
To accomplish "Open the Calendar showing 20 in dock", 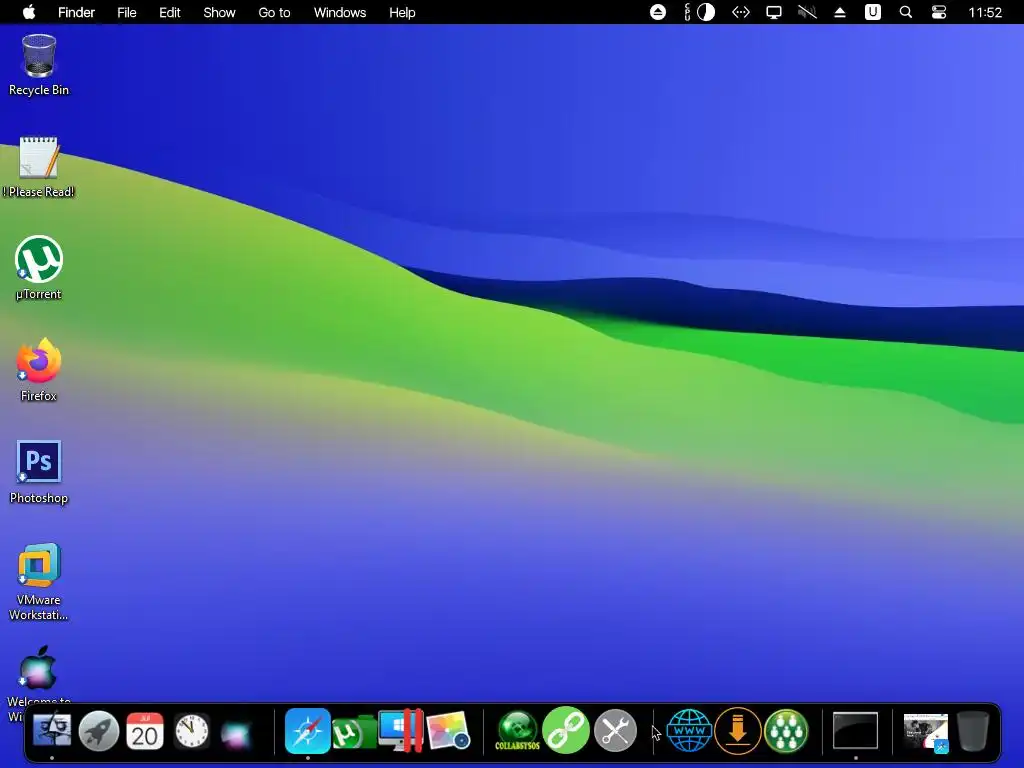I will [x=145, y=731].
